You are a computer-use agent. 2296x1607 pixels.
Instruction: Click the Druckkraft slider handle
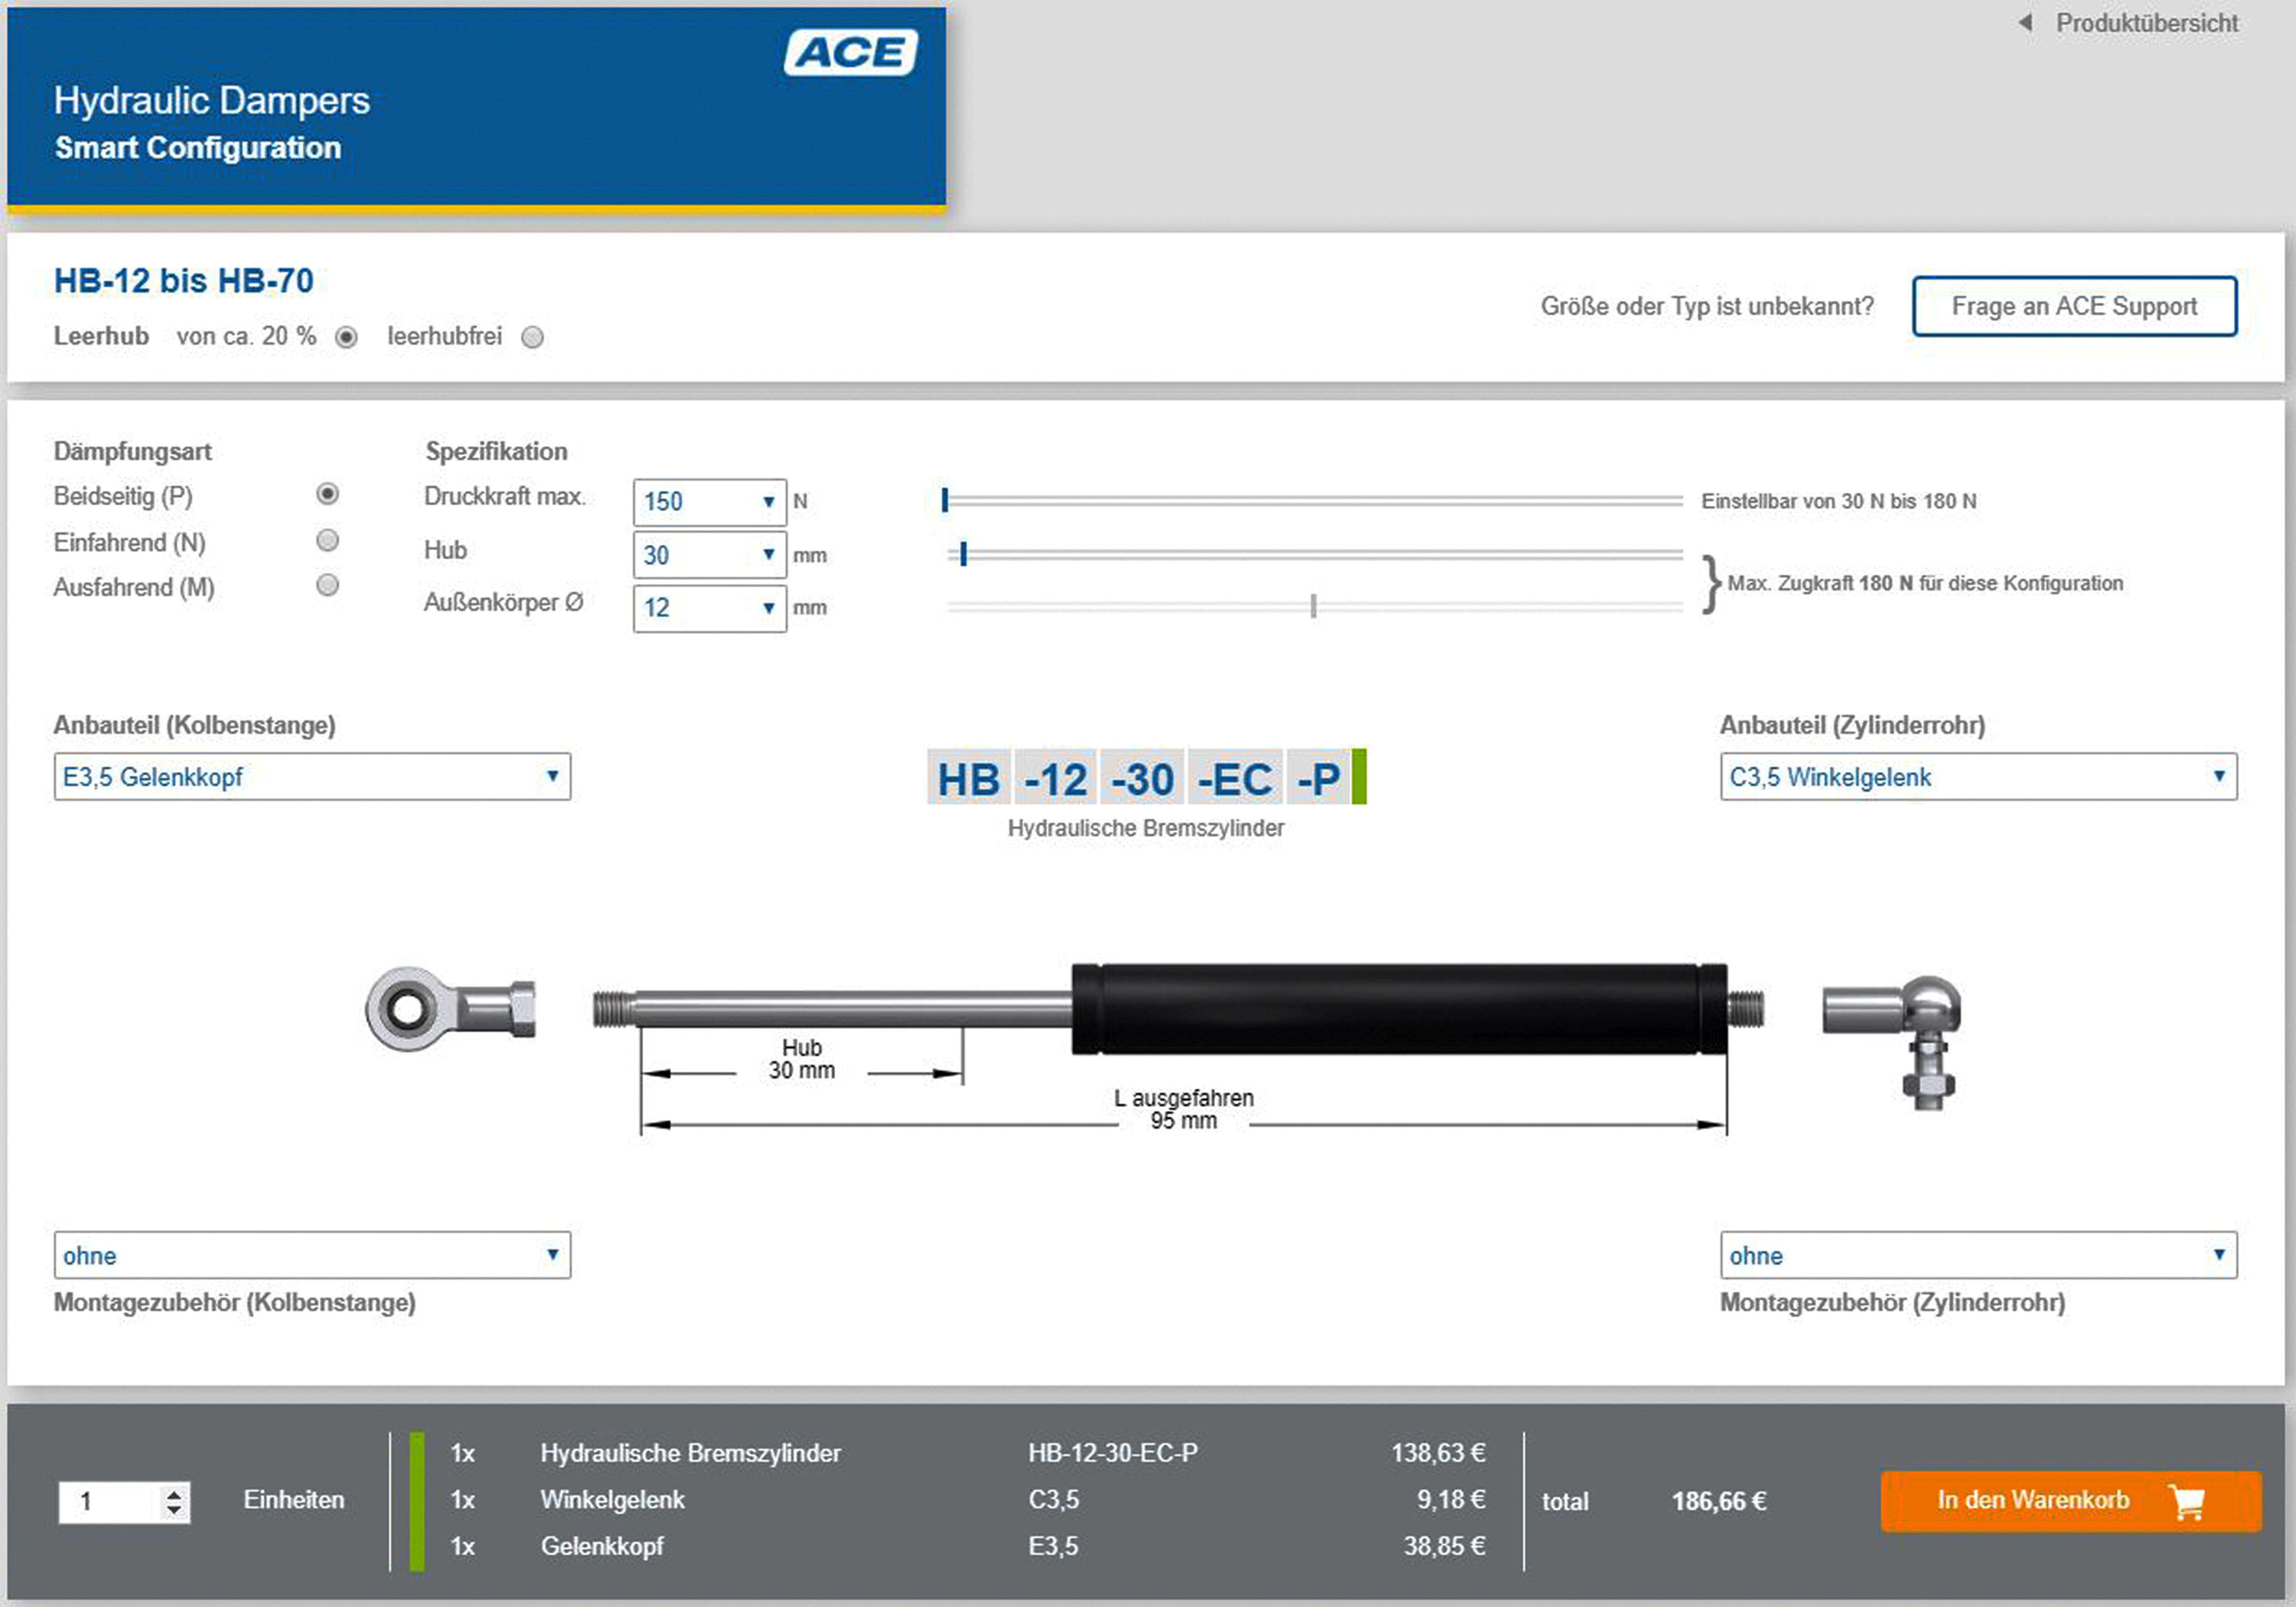pyautogui.click(x=944, y=500)
